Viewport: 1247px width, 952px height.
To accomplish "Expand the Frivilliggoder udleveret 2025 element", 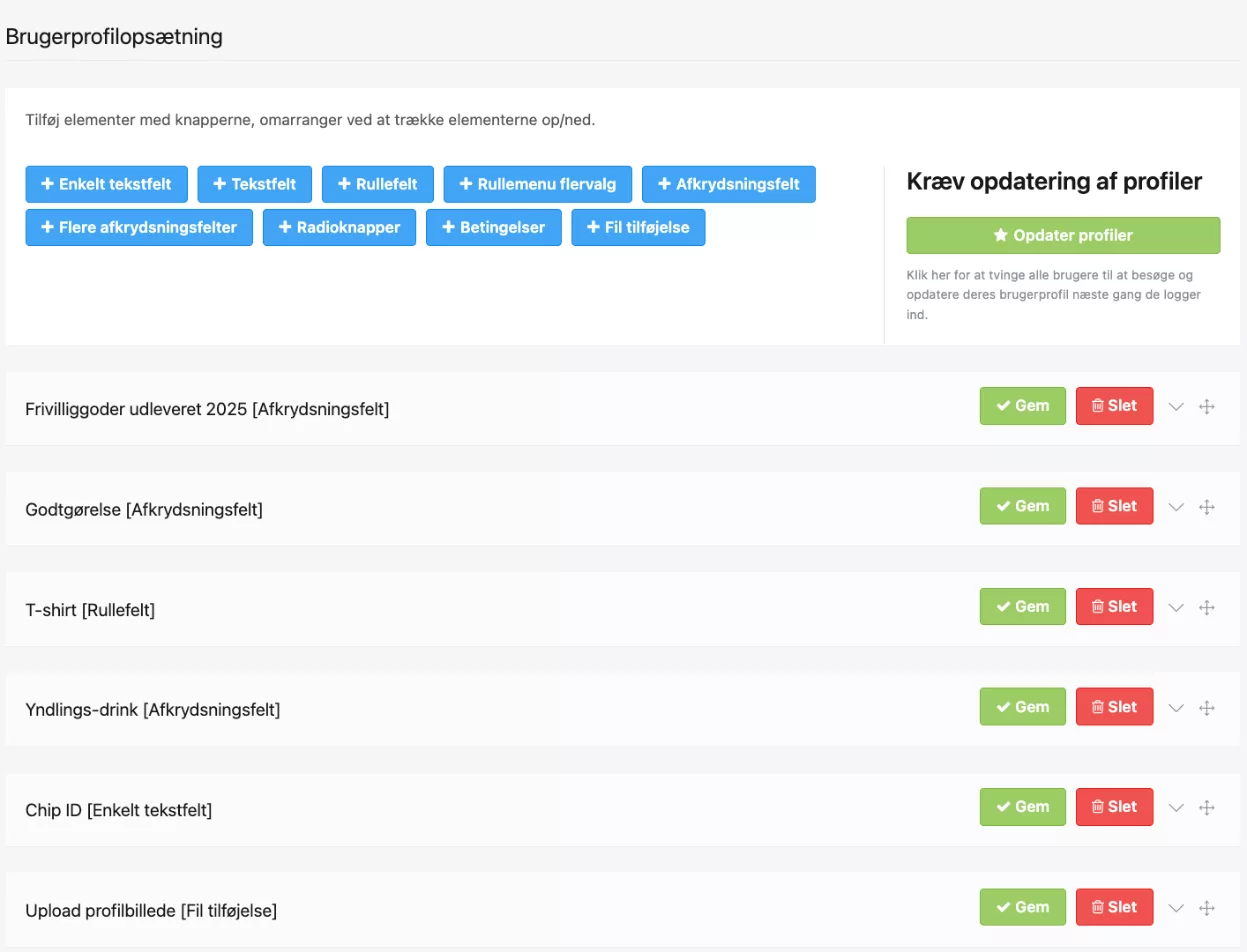I will coord(1176,407).
